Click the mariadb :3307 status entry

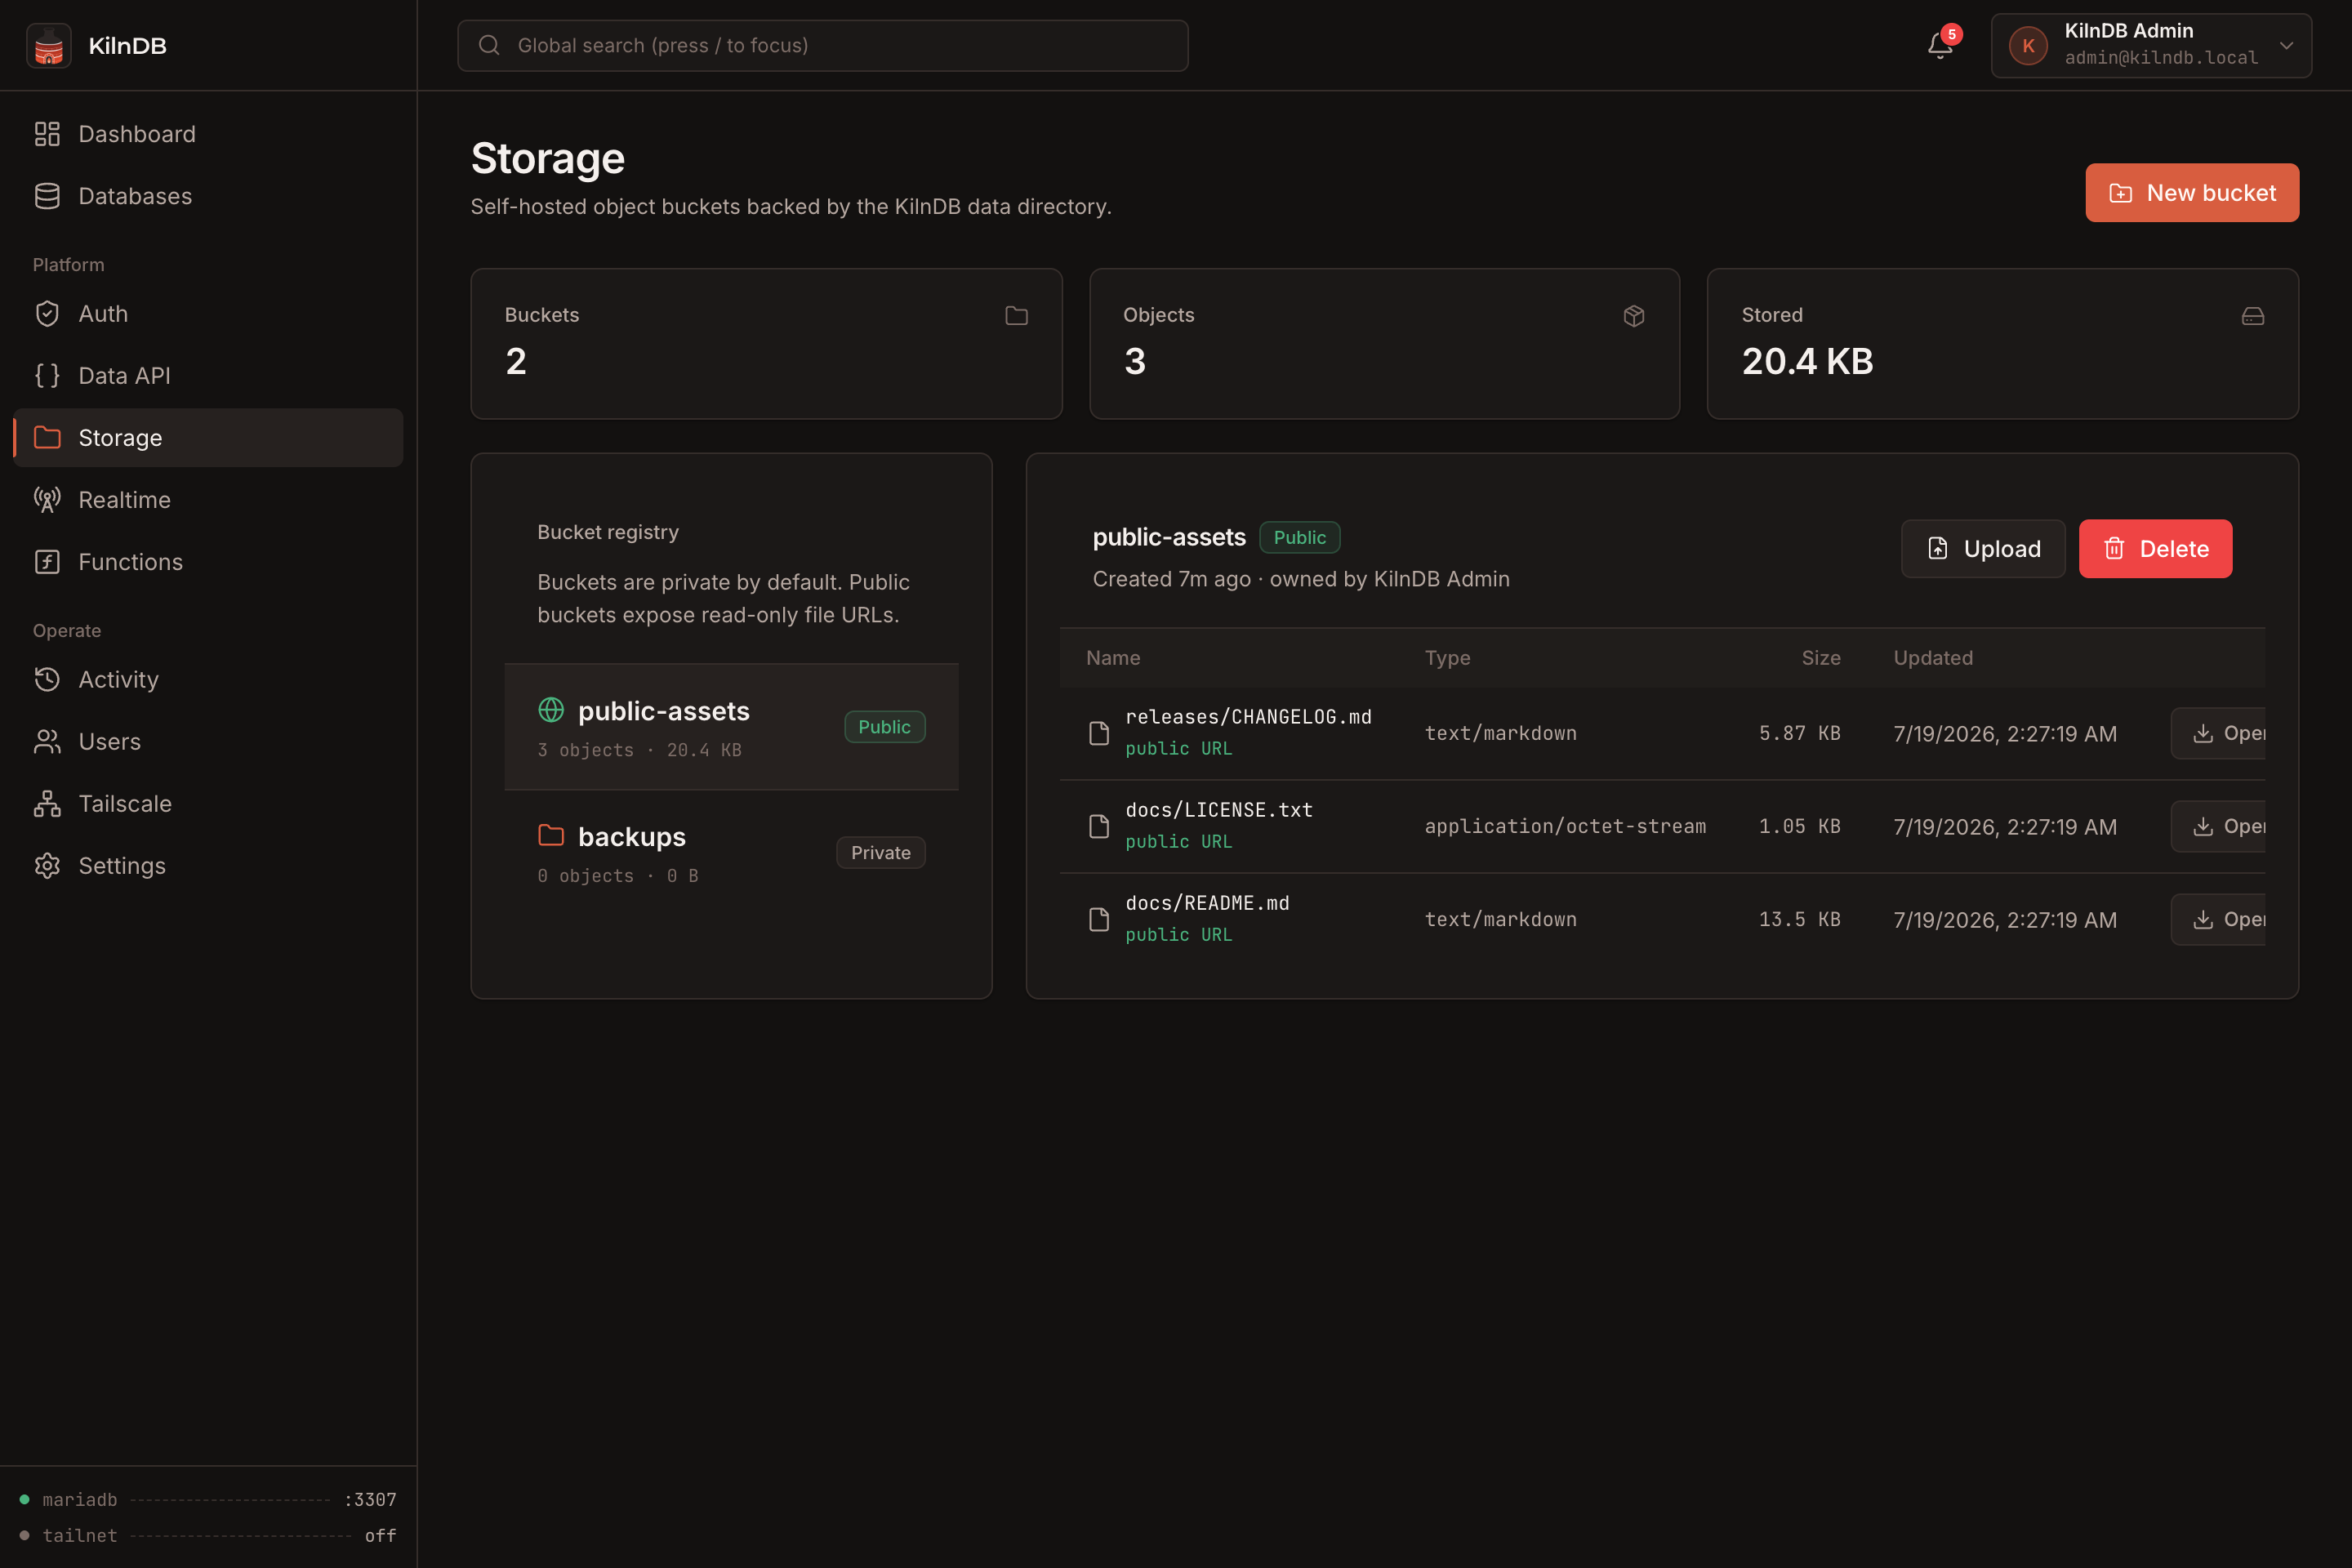pos(208,1499)
